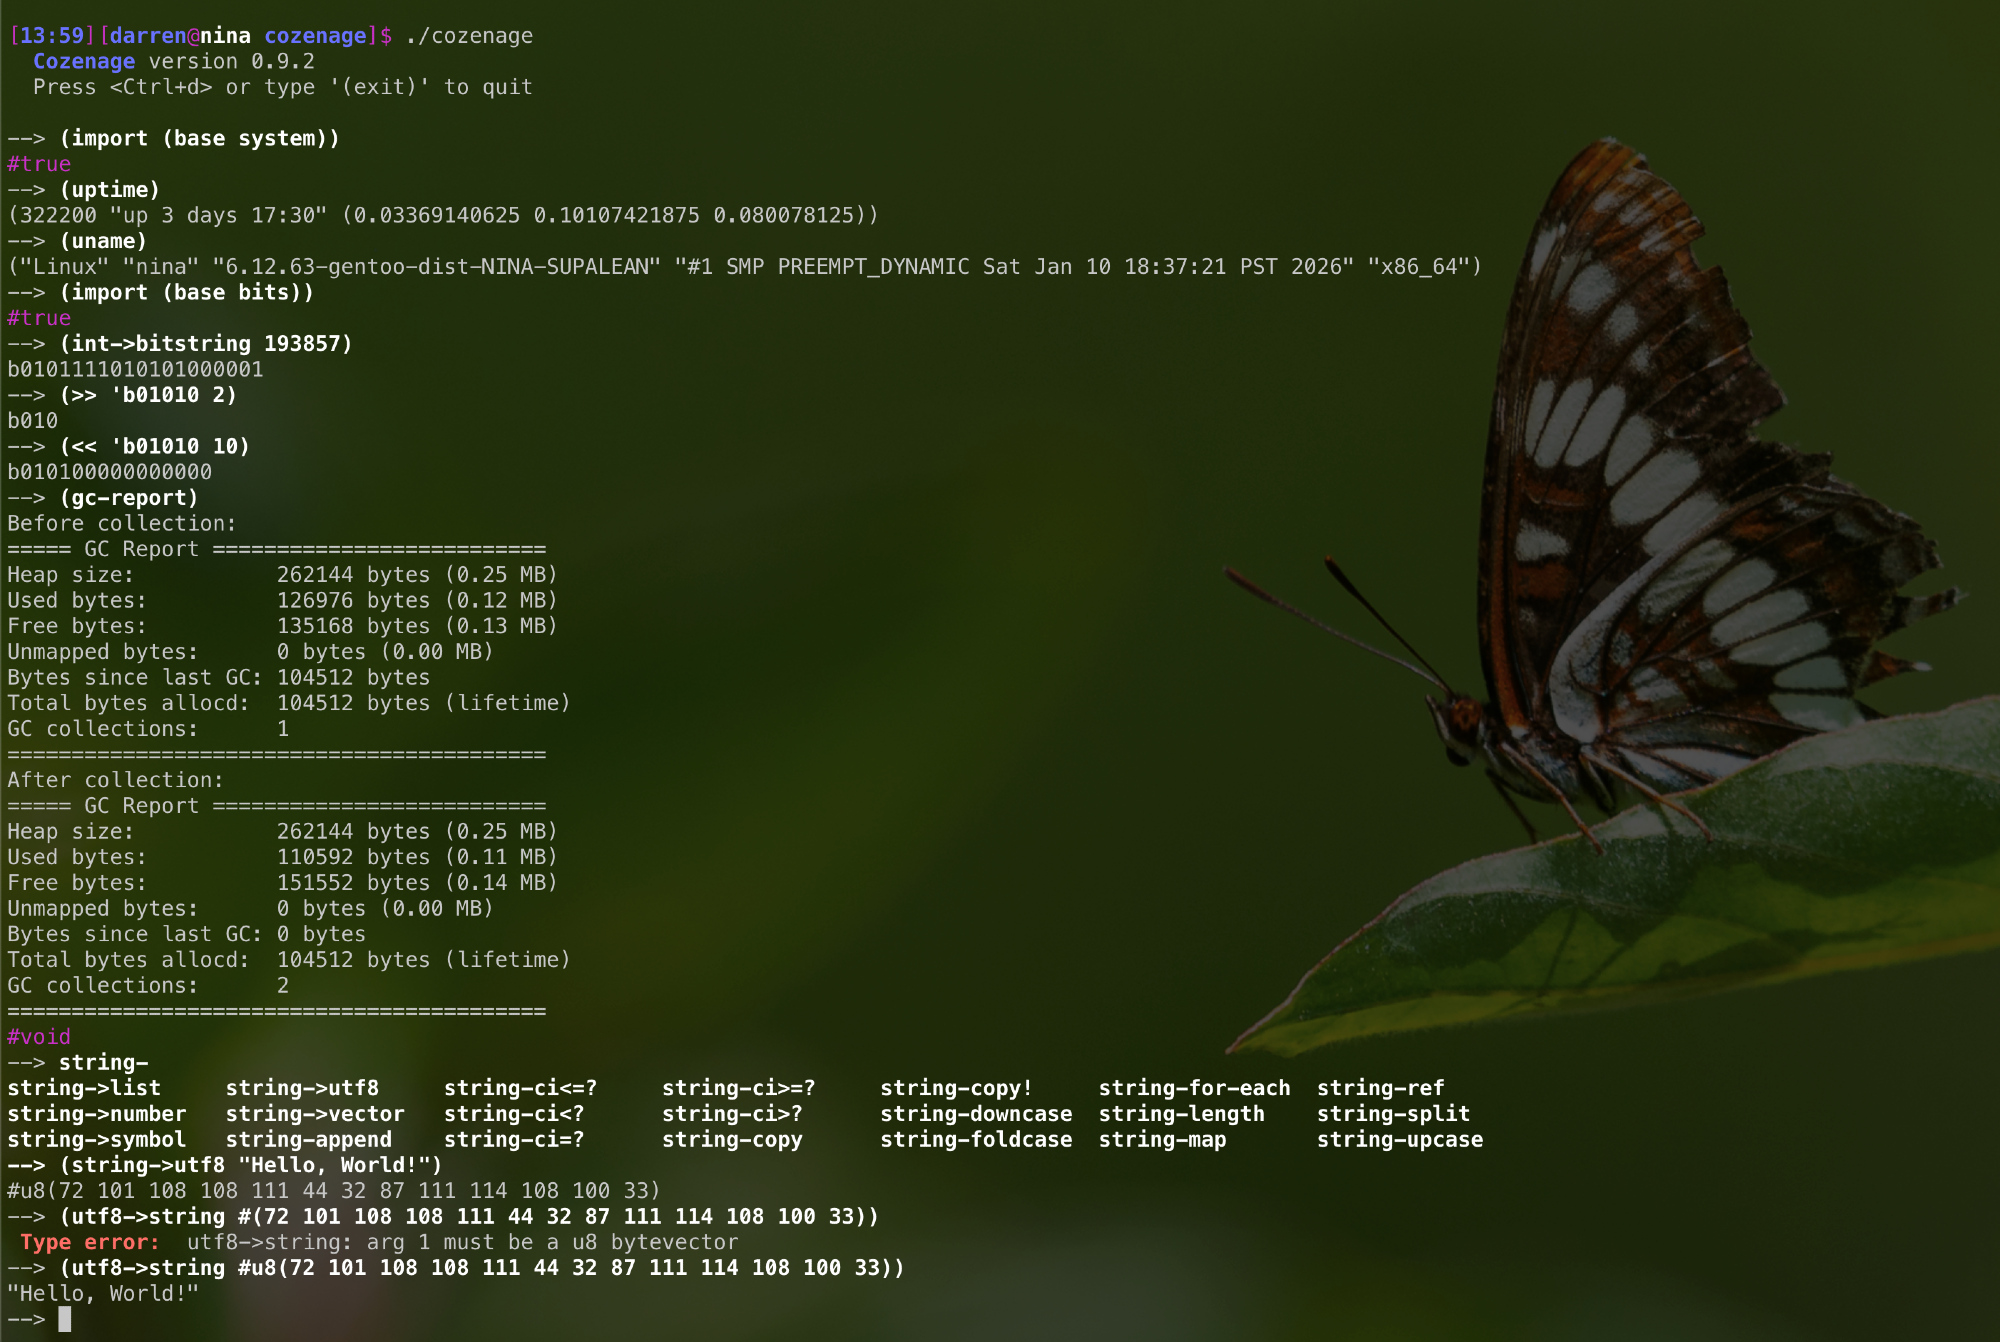Click the (uptime) command line
Viewport: 2000px width, 1342px height.
pyautogui.click(x=109, y=190)
